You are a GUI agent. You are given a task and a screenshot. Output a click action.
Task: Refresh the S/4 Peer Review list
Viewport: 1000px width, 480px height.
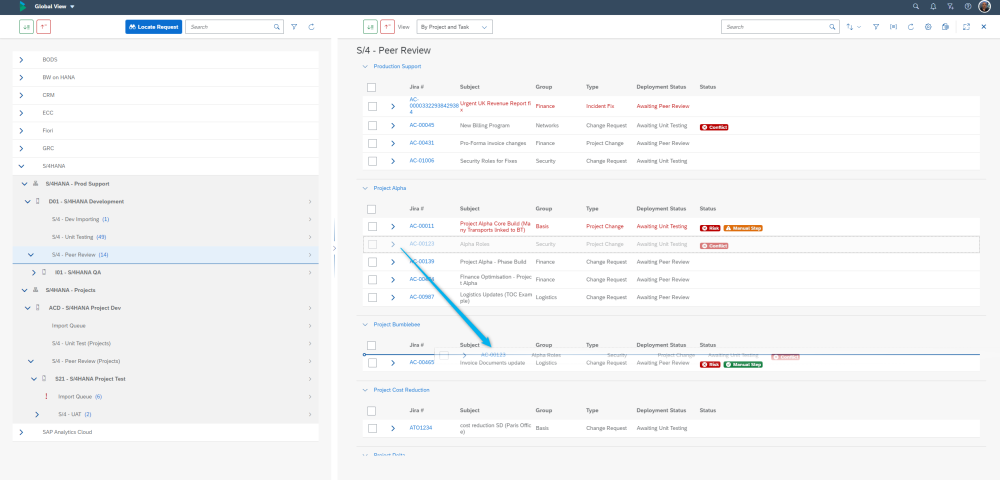[x=910, y=27]
